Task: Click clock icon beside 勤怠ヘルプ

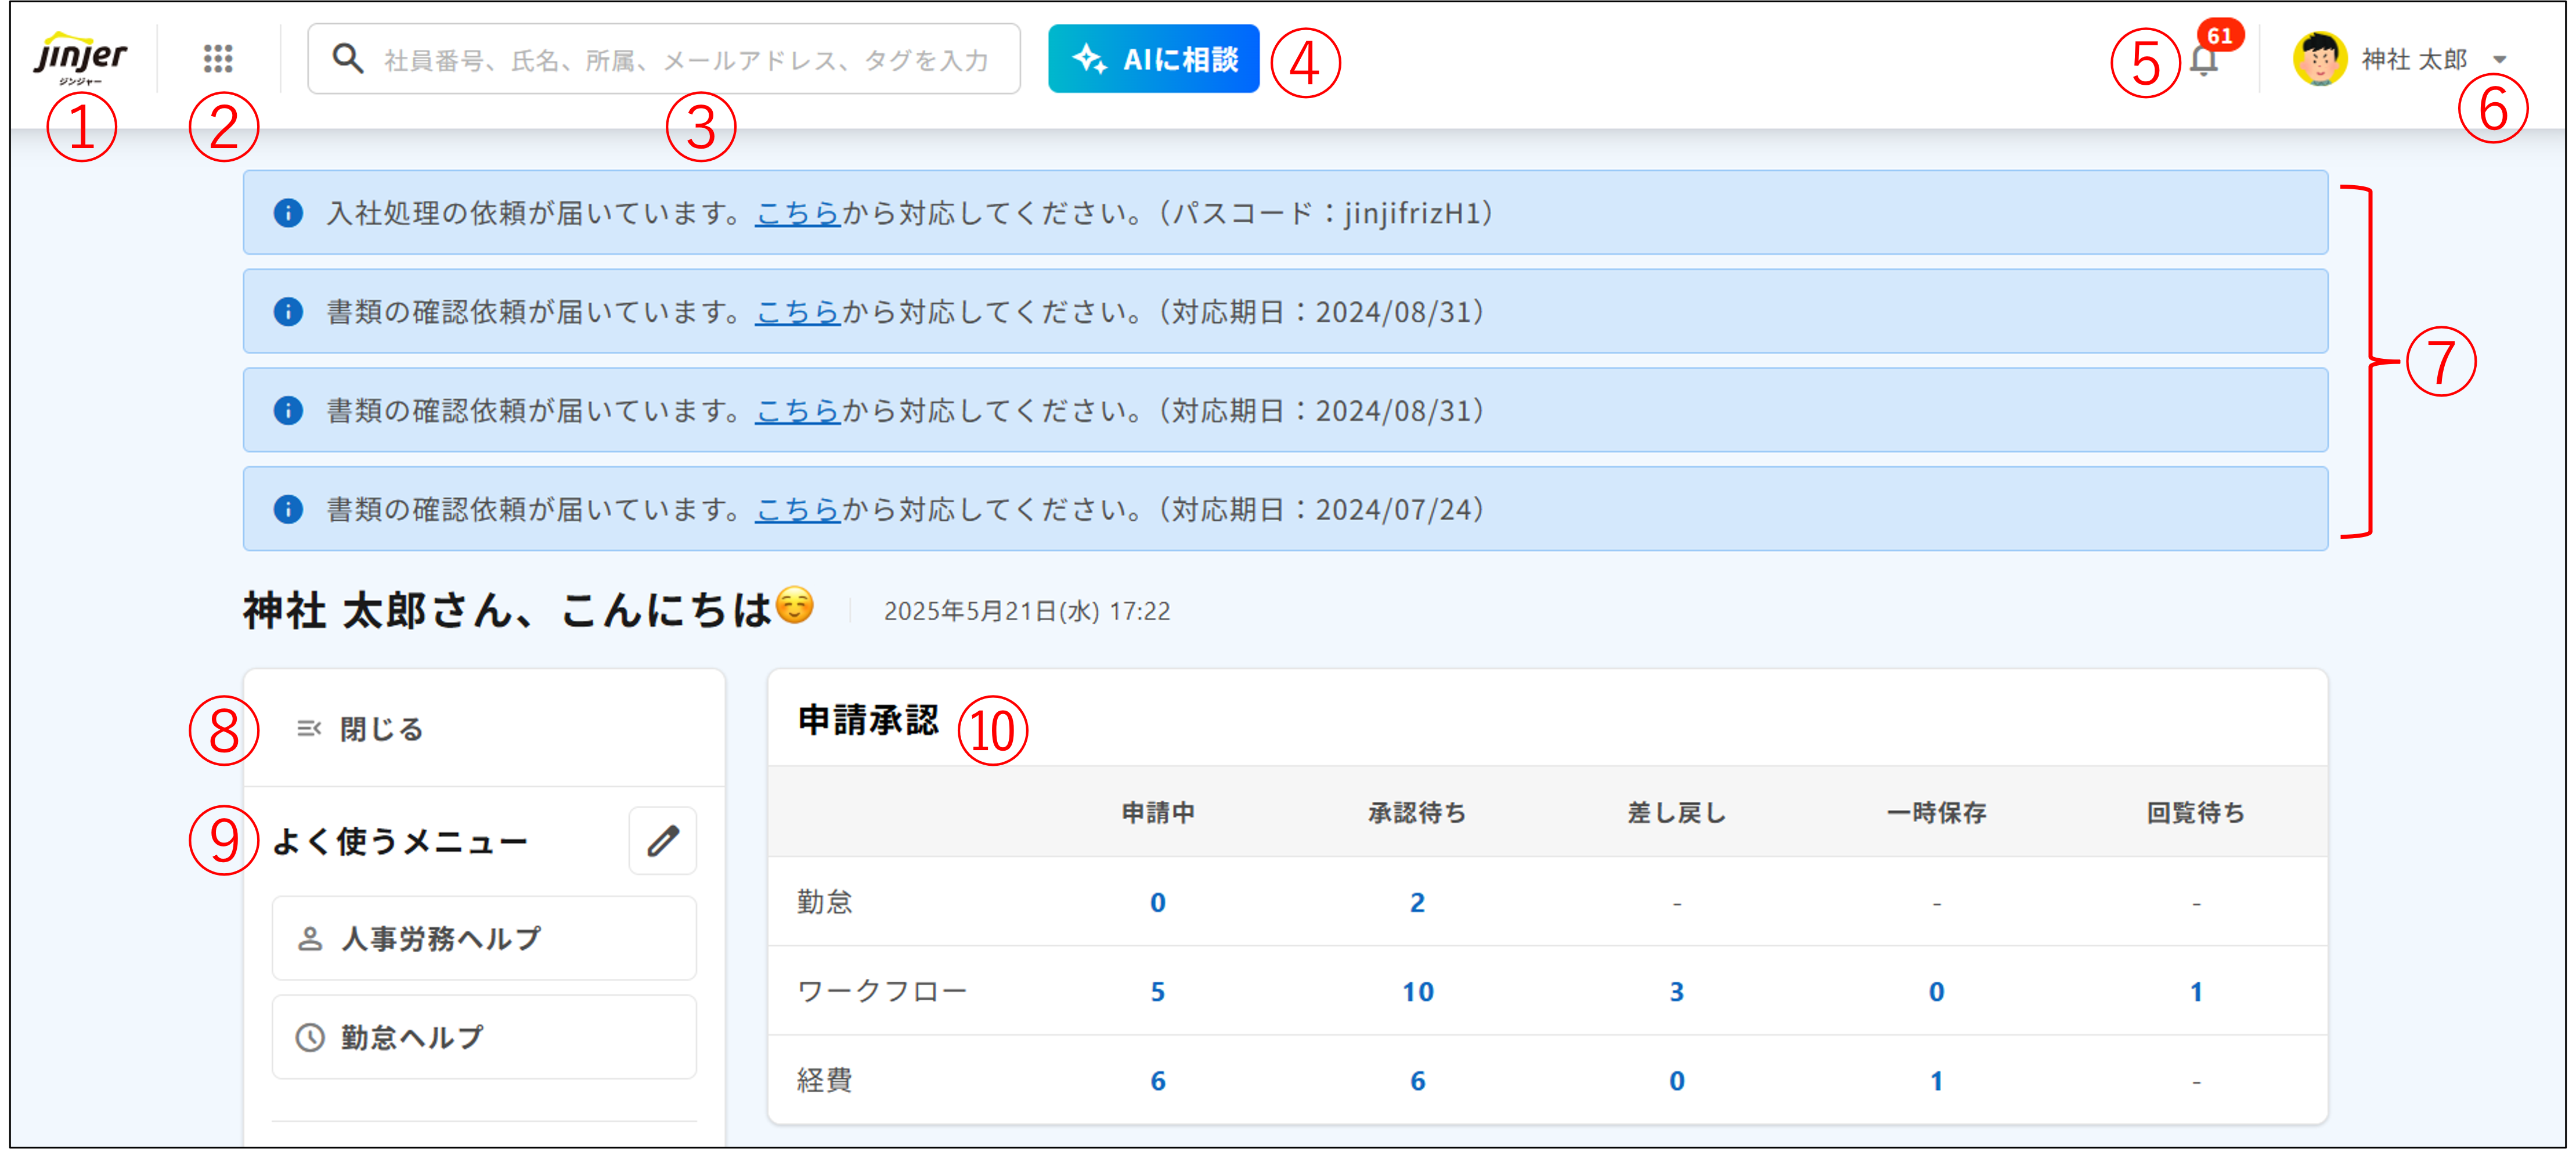Action: click(x=310, y=1037)
